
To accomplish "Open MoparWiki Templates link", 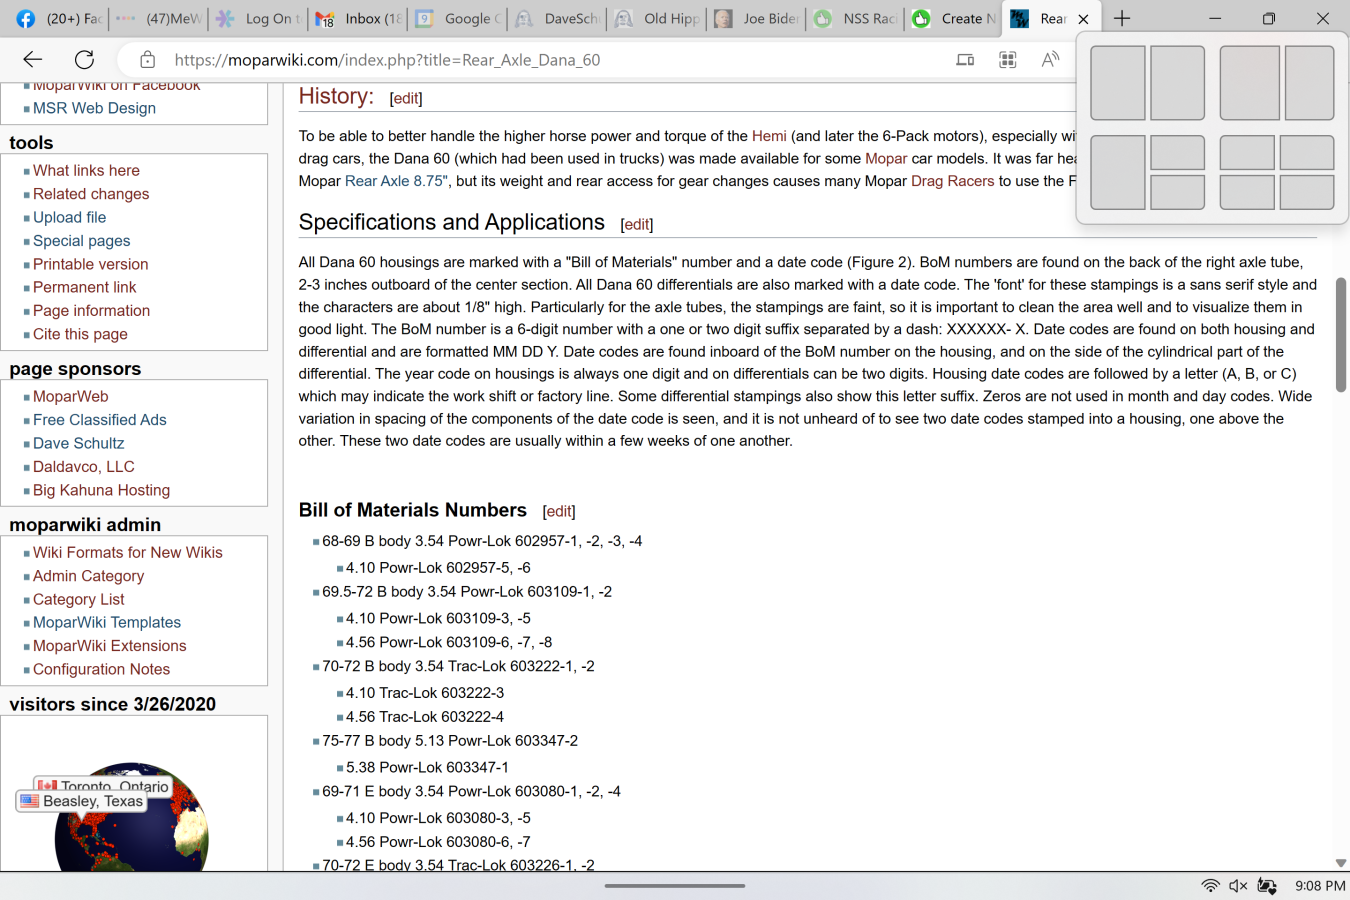I will click(x=106, y=623).
